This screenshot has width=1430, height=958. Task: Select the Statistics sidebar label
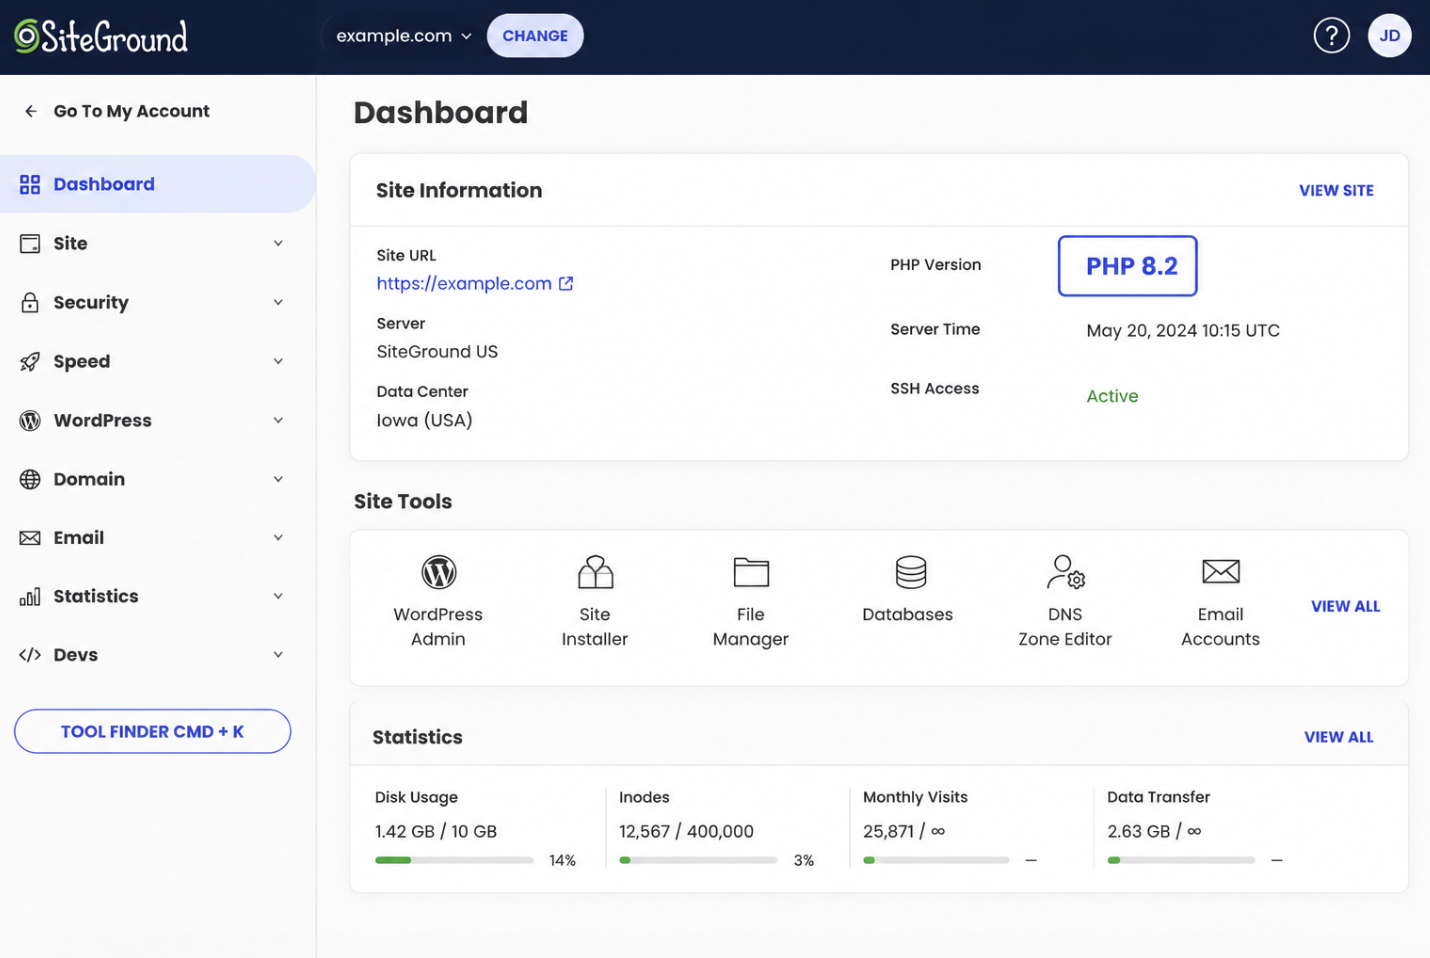click(x=96, y=596)
